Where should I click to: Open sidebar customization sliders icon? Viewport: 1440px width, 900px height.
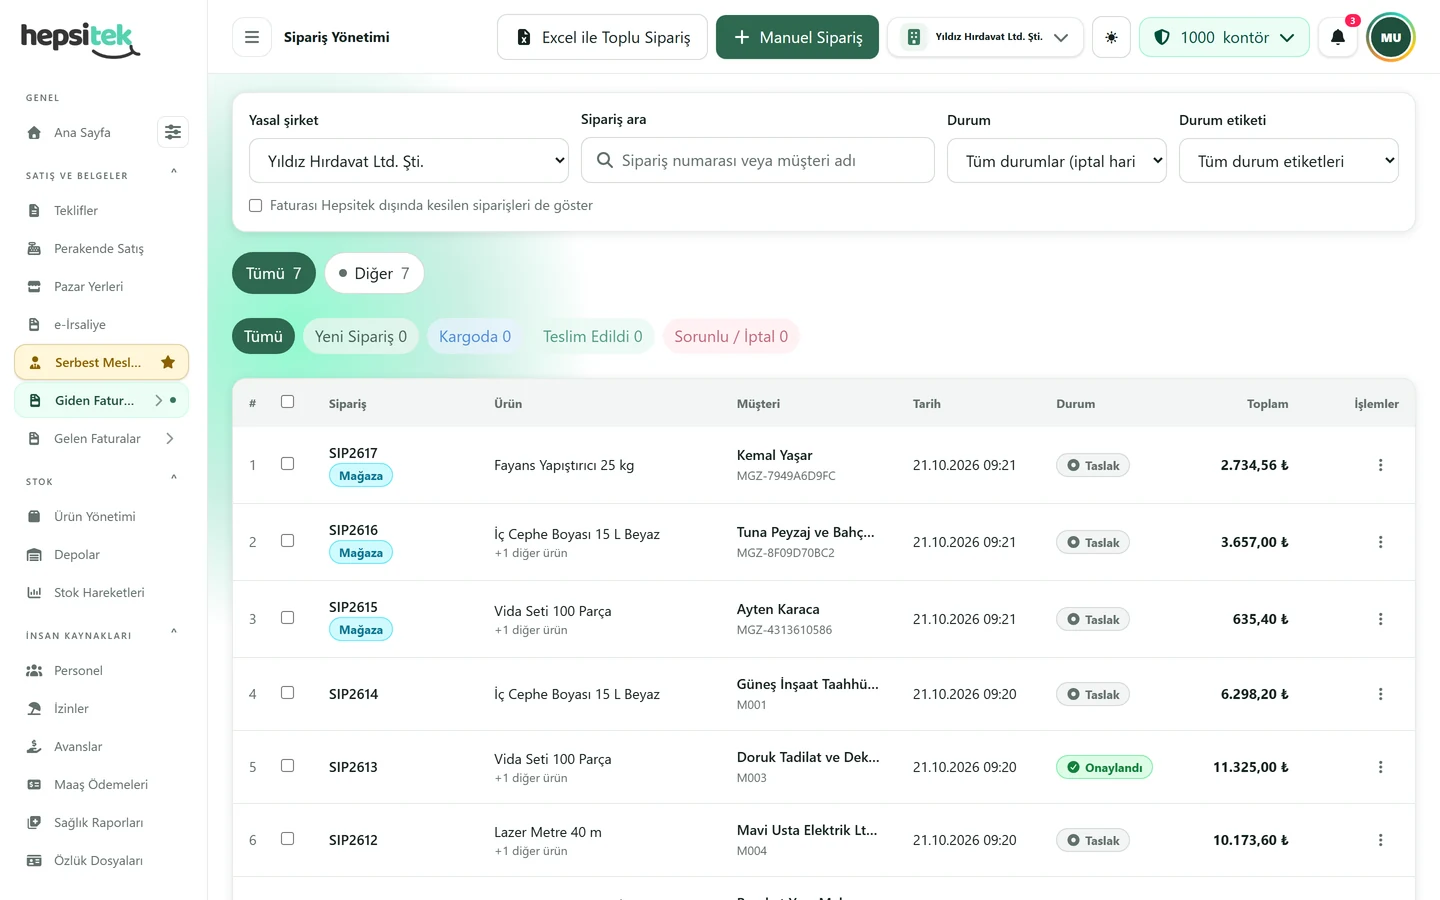pyautogui.click(x=173, y=132)
